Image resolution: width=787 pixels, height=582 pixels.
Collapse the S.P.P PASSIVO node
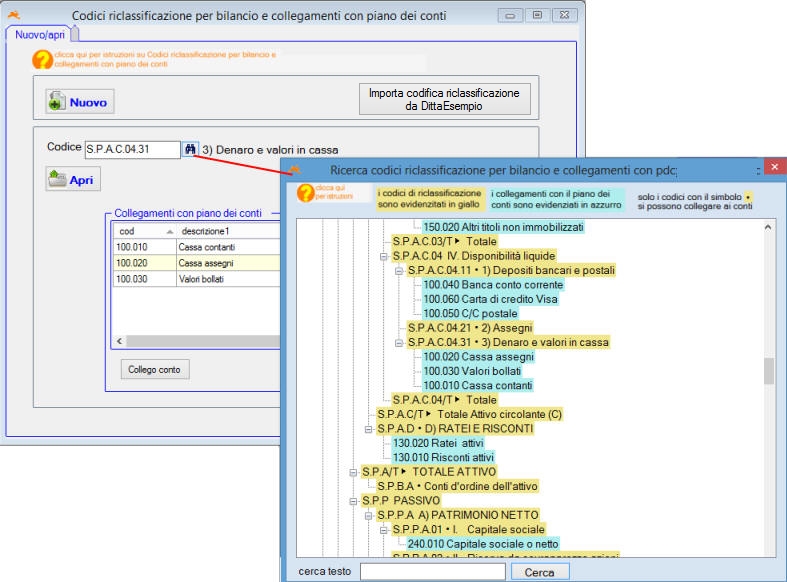tap(353, 501)
